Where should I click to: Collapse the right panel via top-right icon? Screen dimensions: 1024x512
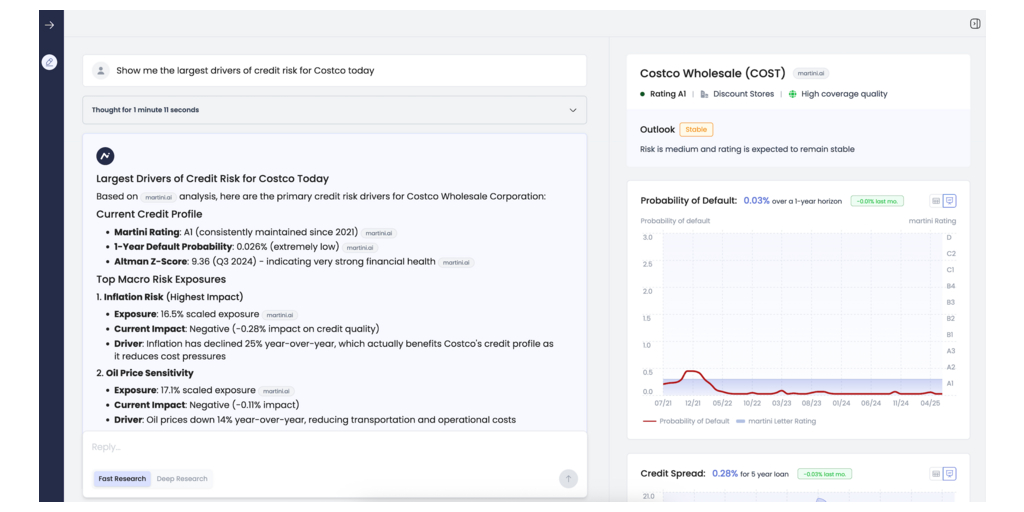[x=975, y=24]
